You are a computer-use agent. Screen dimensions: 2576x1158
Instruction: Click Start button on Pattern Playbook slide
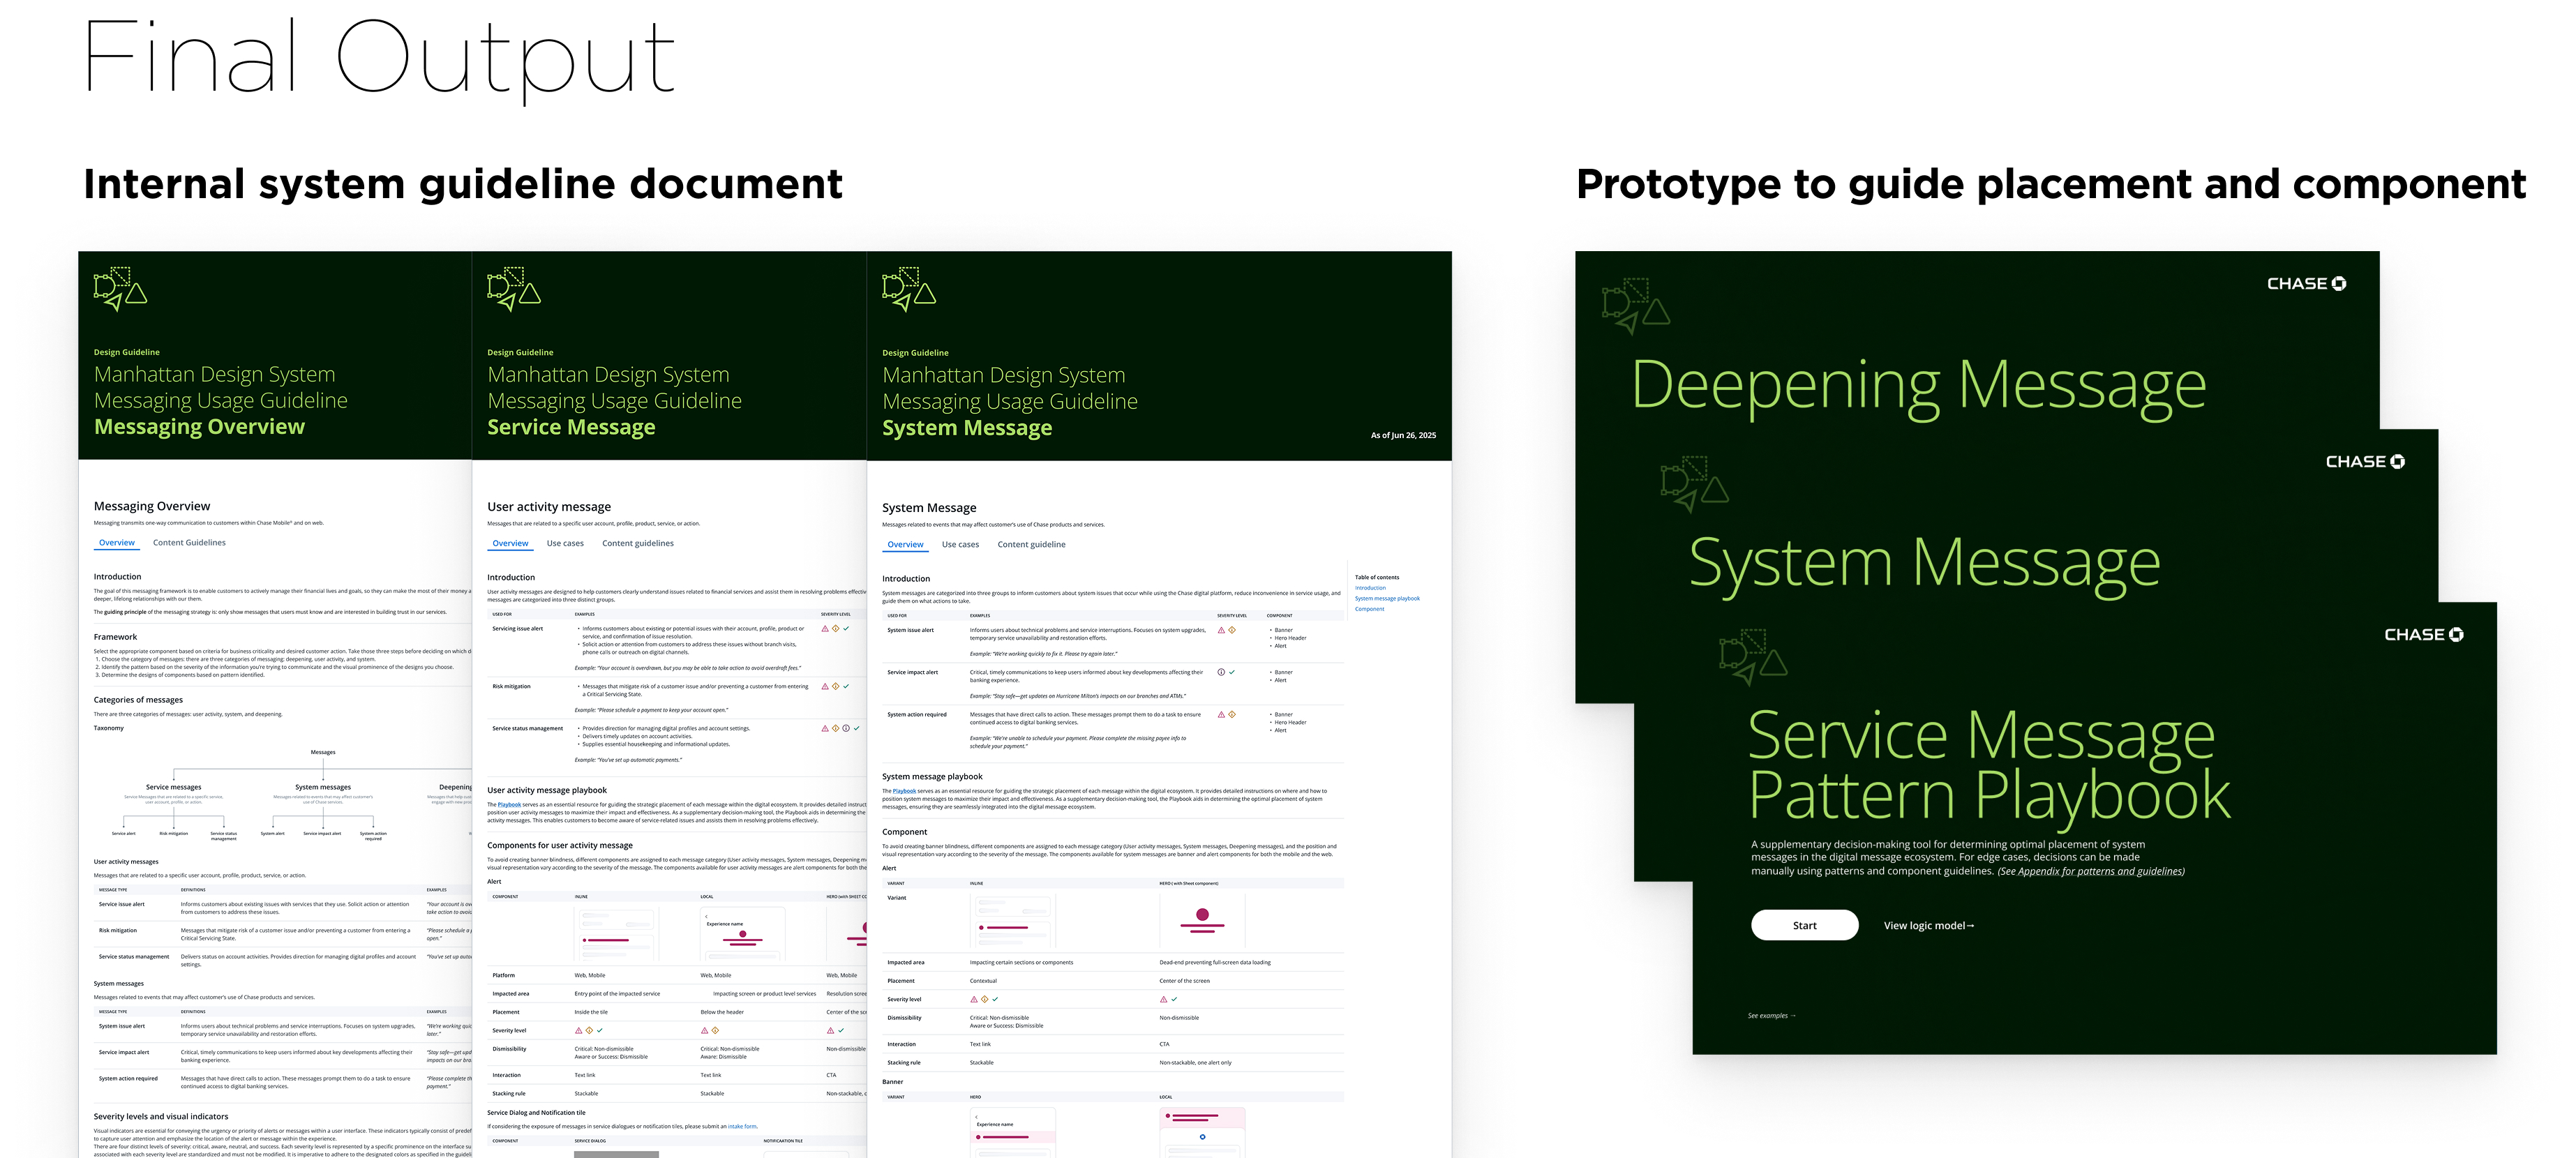pyautogui.click(x=1804, y=925)
